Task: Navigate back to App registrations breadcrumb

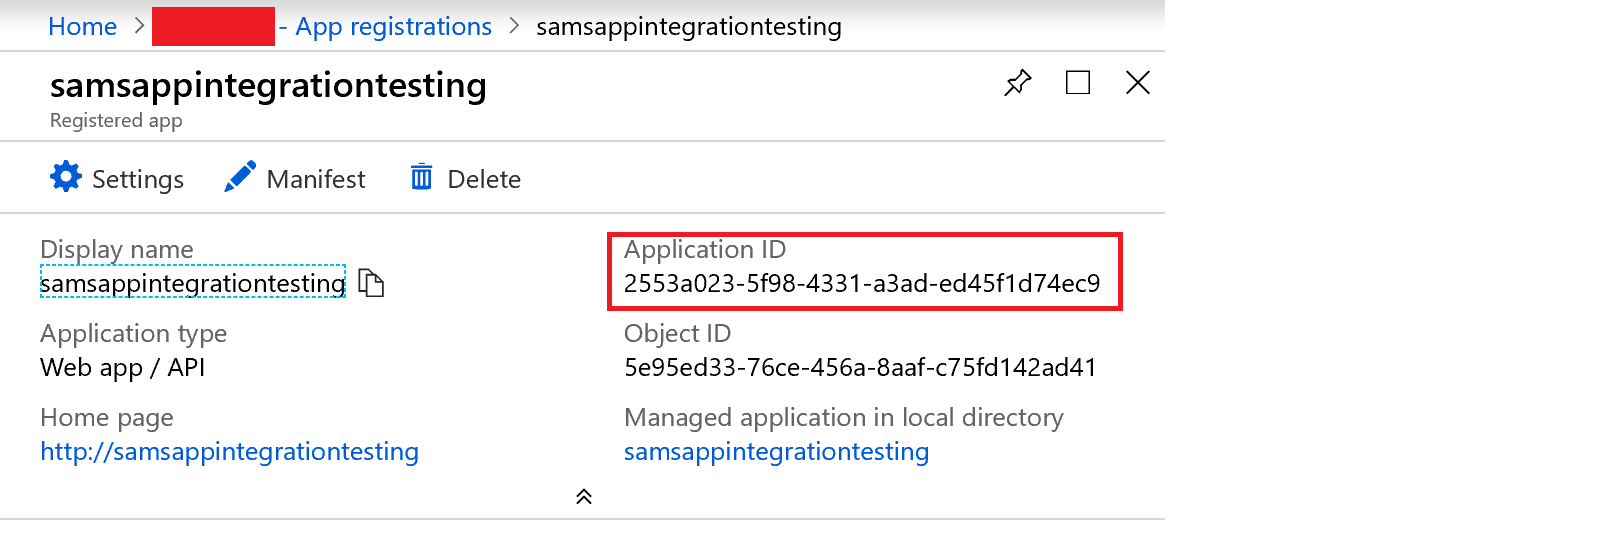Action: (x=392, y=27)
